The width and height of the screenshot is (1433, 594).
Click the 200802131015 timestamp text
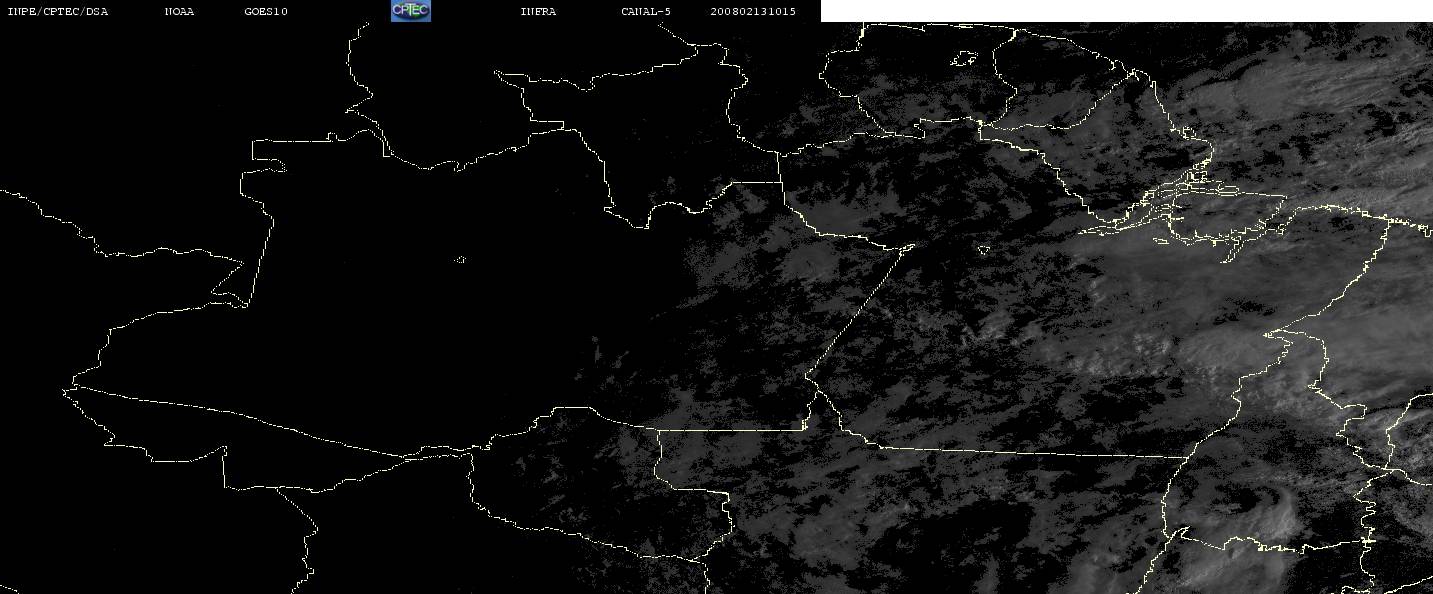753,11
